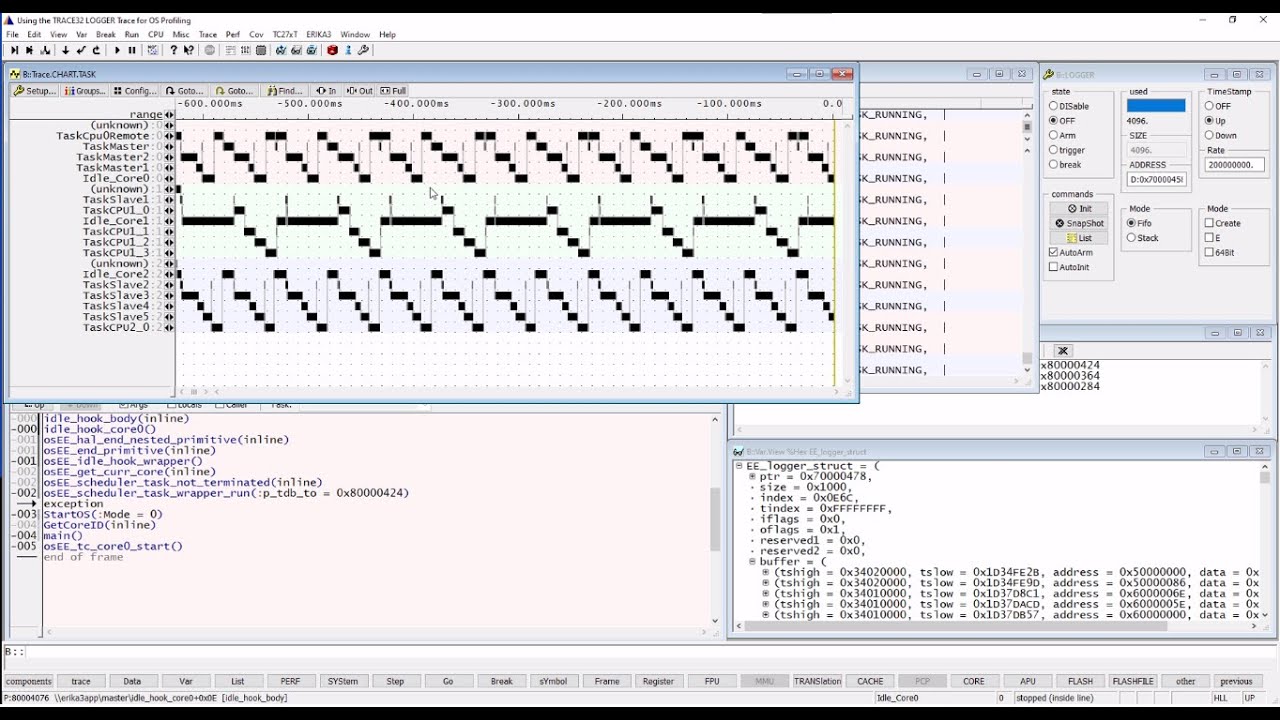Viewport: 1280px width, 720px height.
Task: Click the Up loop arrow toolbar icon
Action: (96, 50)
